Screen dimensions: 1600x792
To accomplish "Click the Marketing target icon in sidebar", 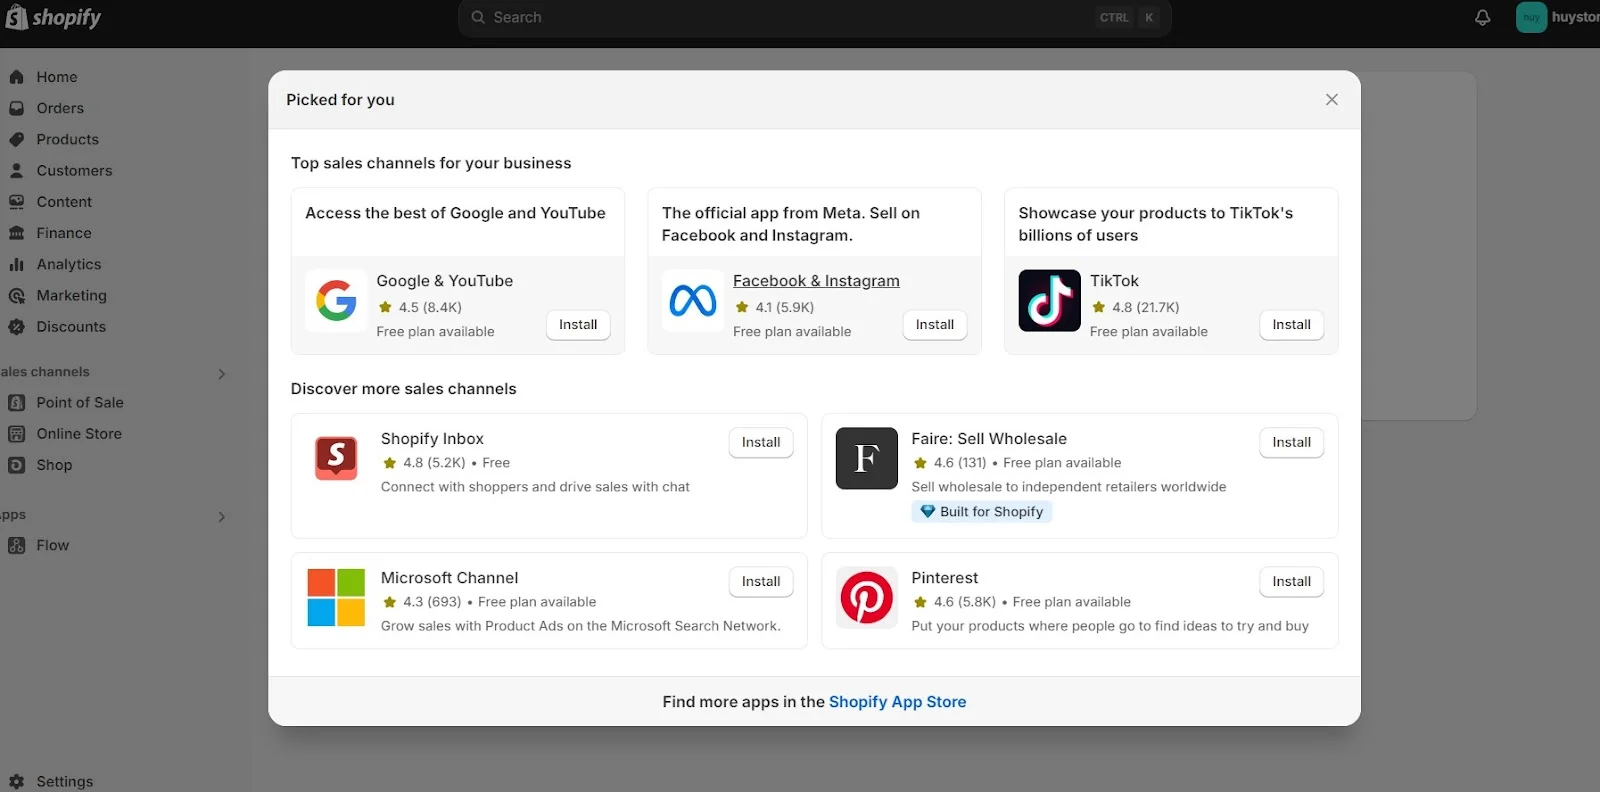I will 16,295.
